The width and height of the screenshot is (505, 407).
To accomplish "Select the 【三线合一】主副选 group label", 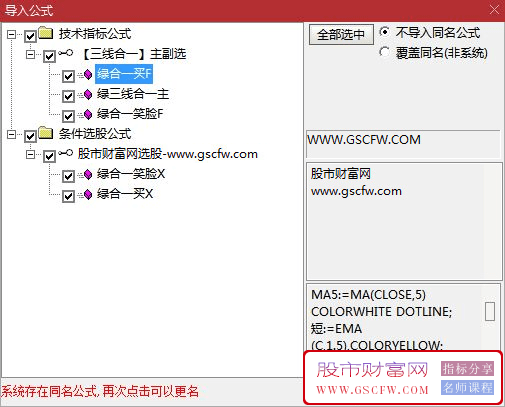I will coord(133,54).
